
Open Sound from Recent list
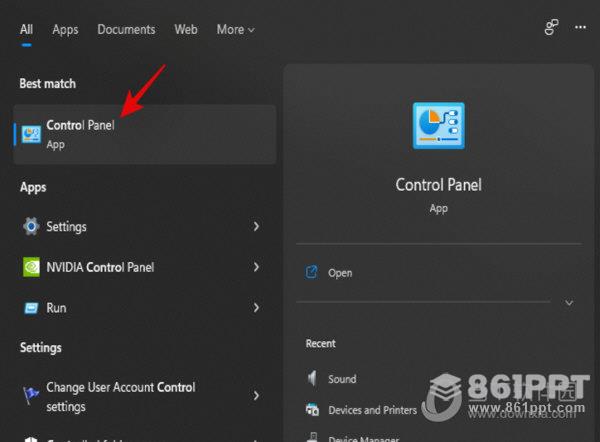[x=342, y=379]
